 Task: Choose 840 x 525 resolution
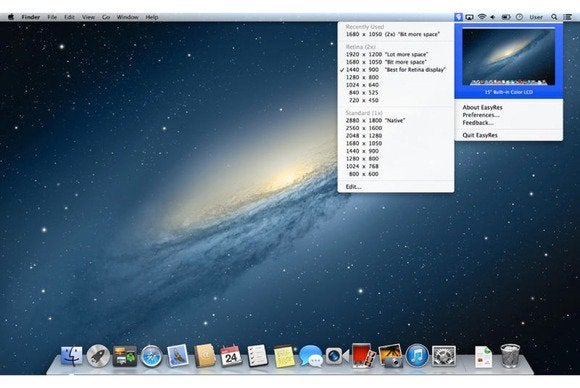(x=395, y=93)
